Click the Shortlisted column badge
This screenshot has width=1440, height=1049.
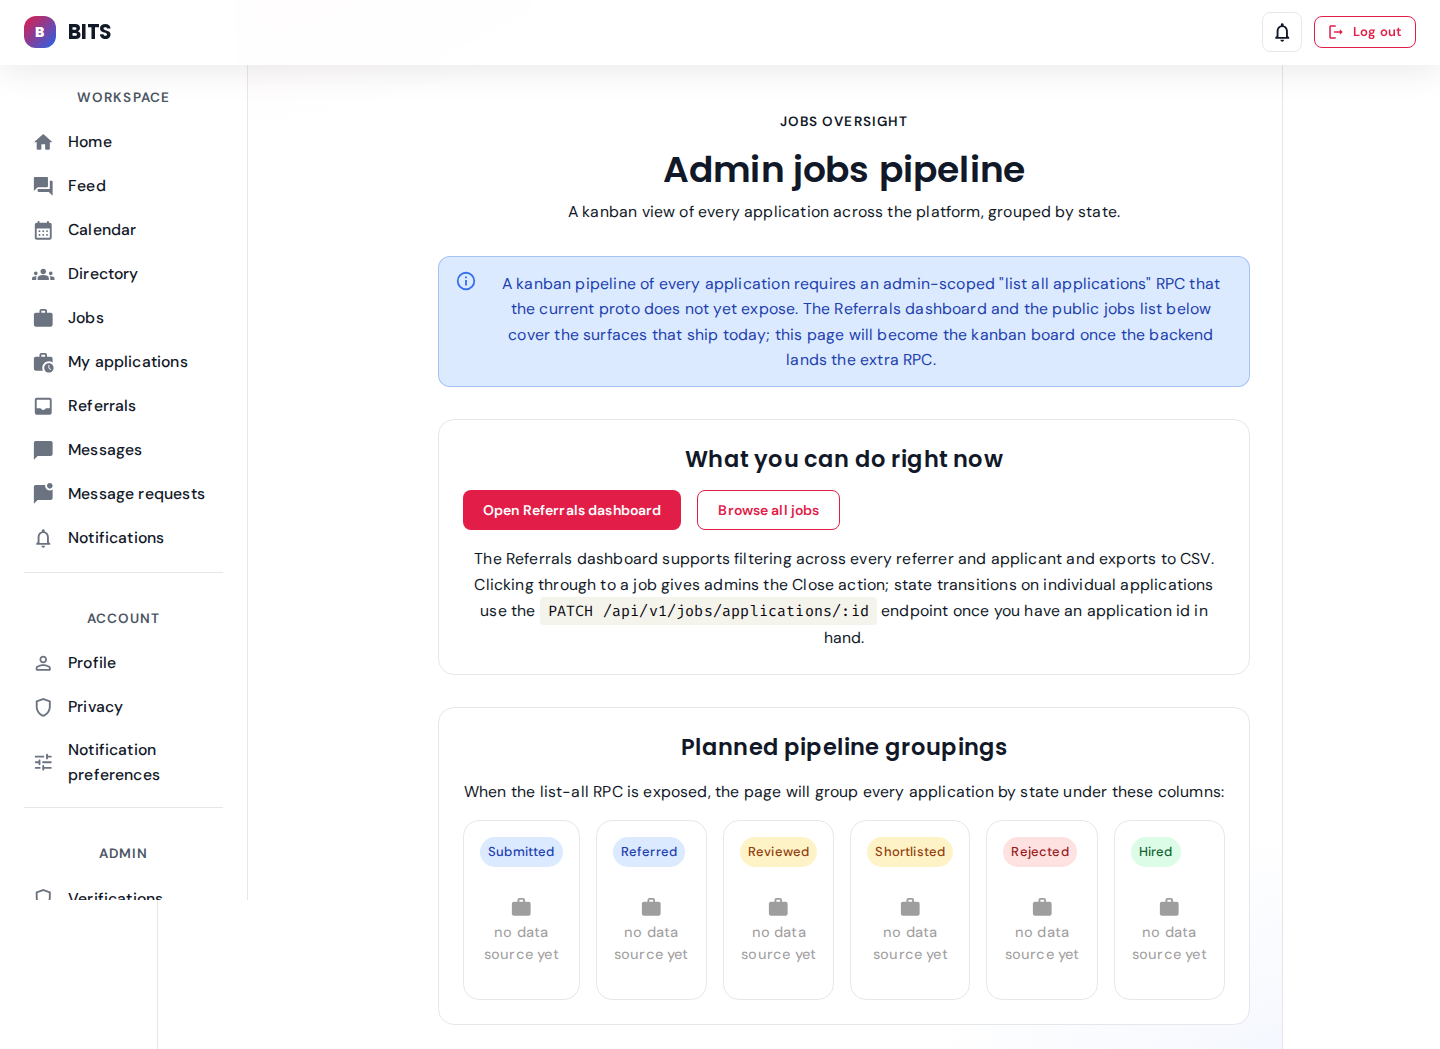click(x=909, y=852)
